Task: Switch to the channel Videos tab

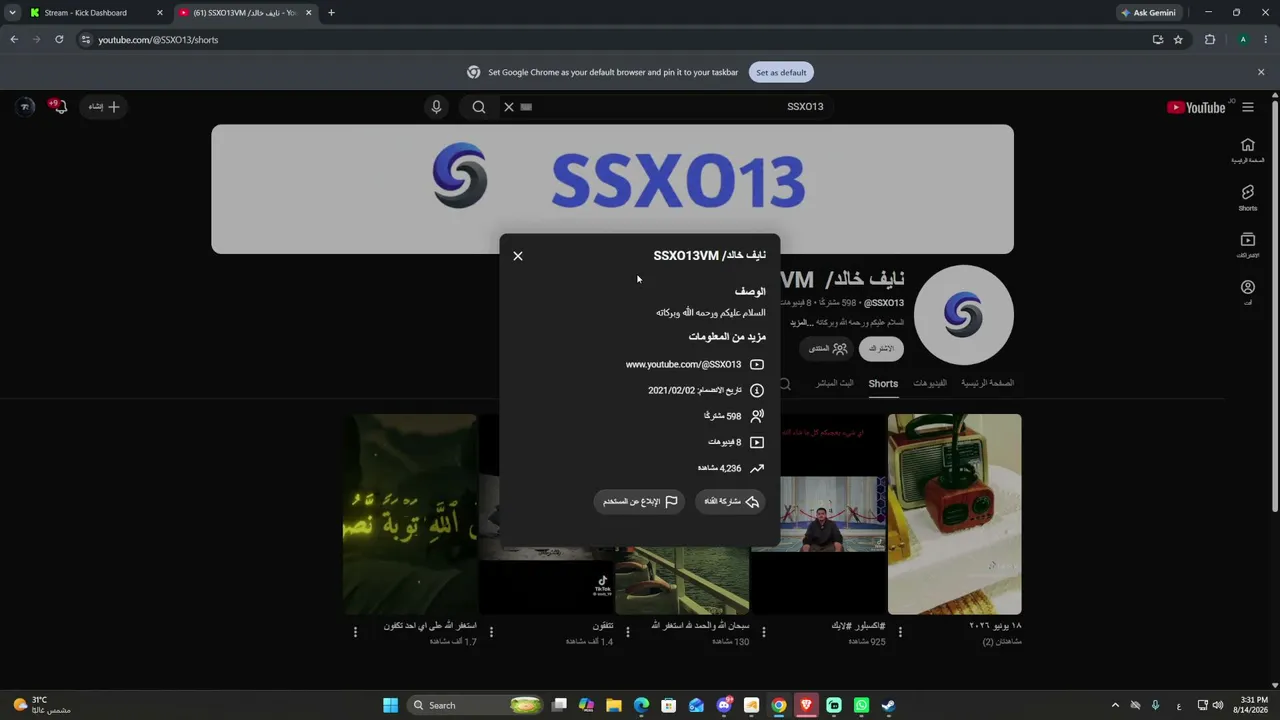Action: [930, 383]
